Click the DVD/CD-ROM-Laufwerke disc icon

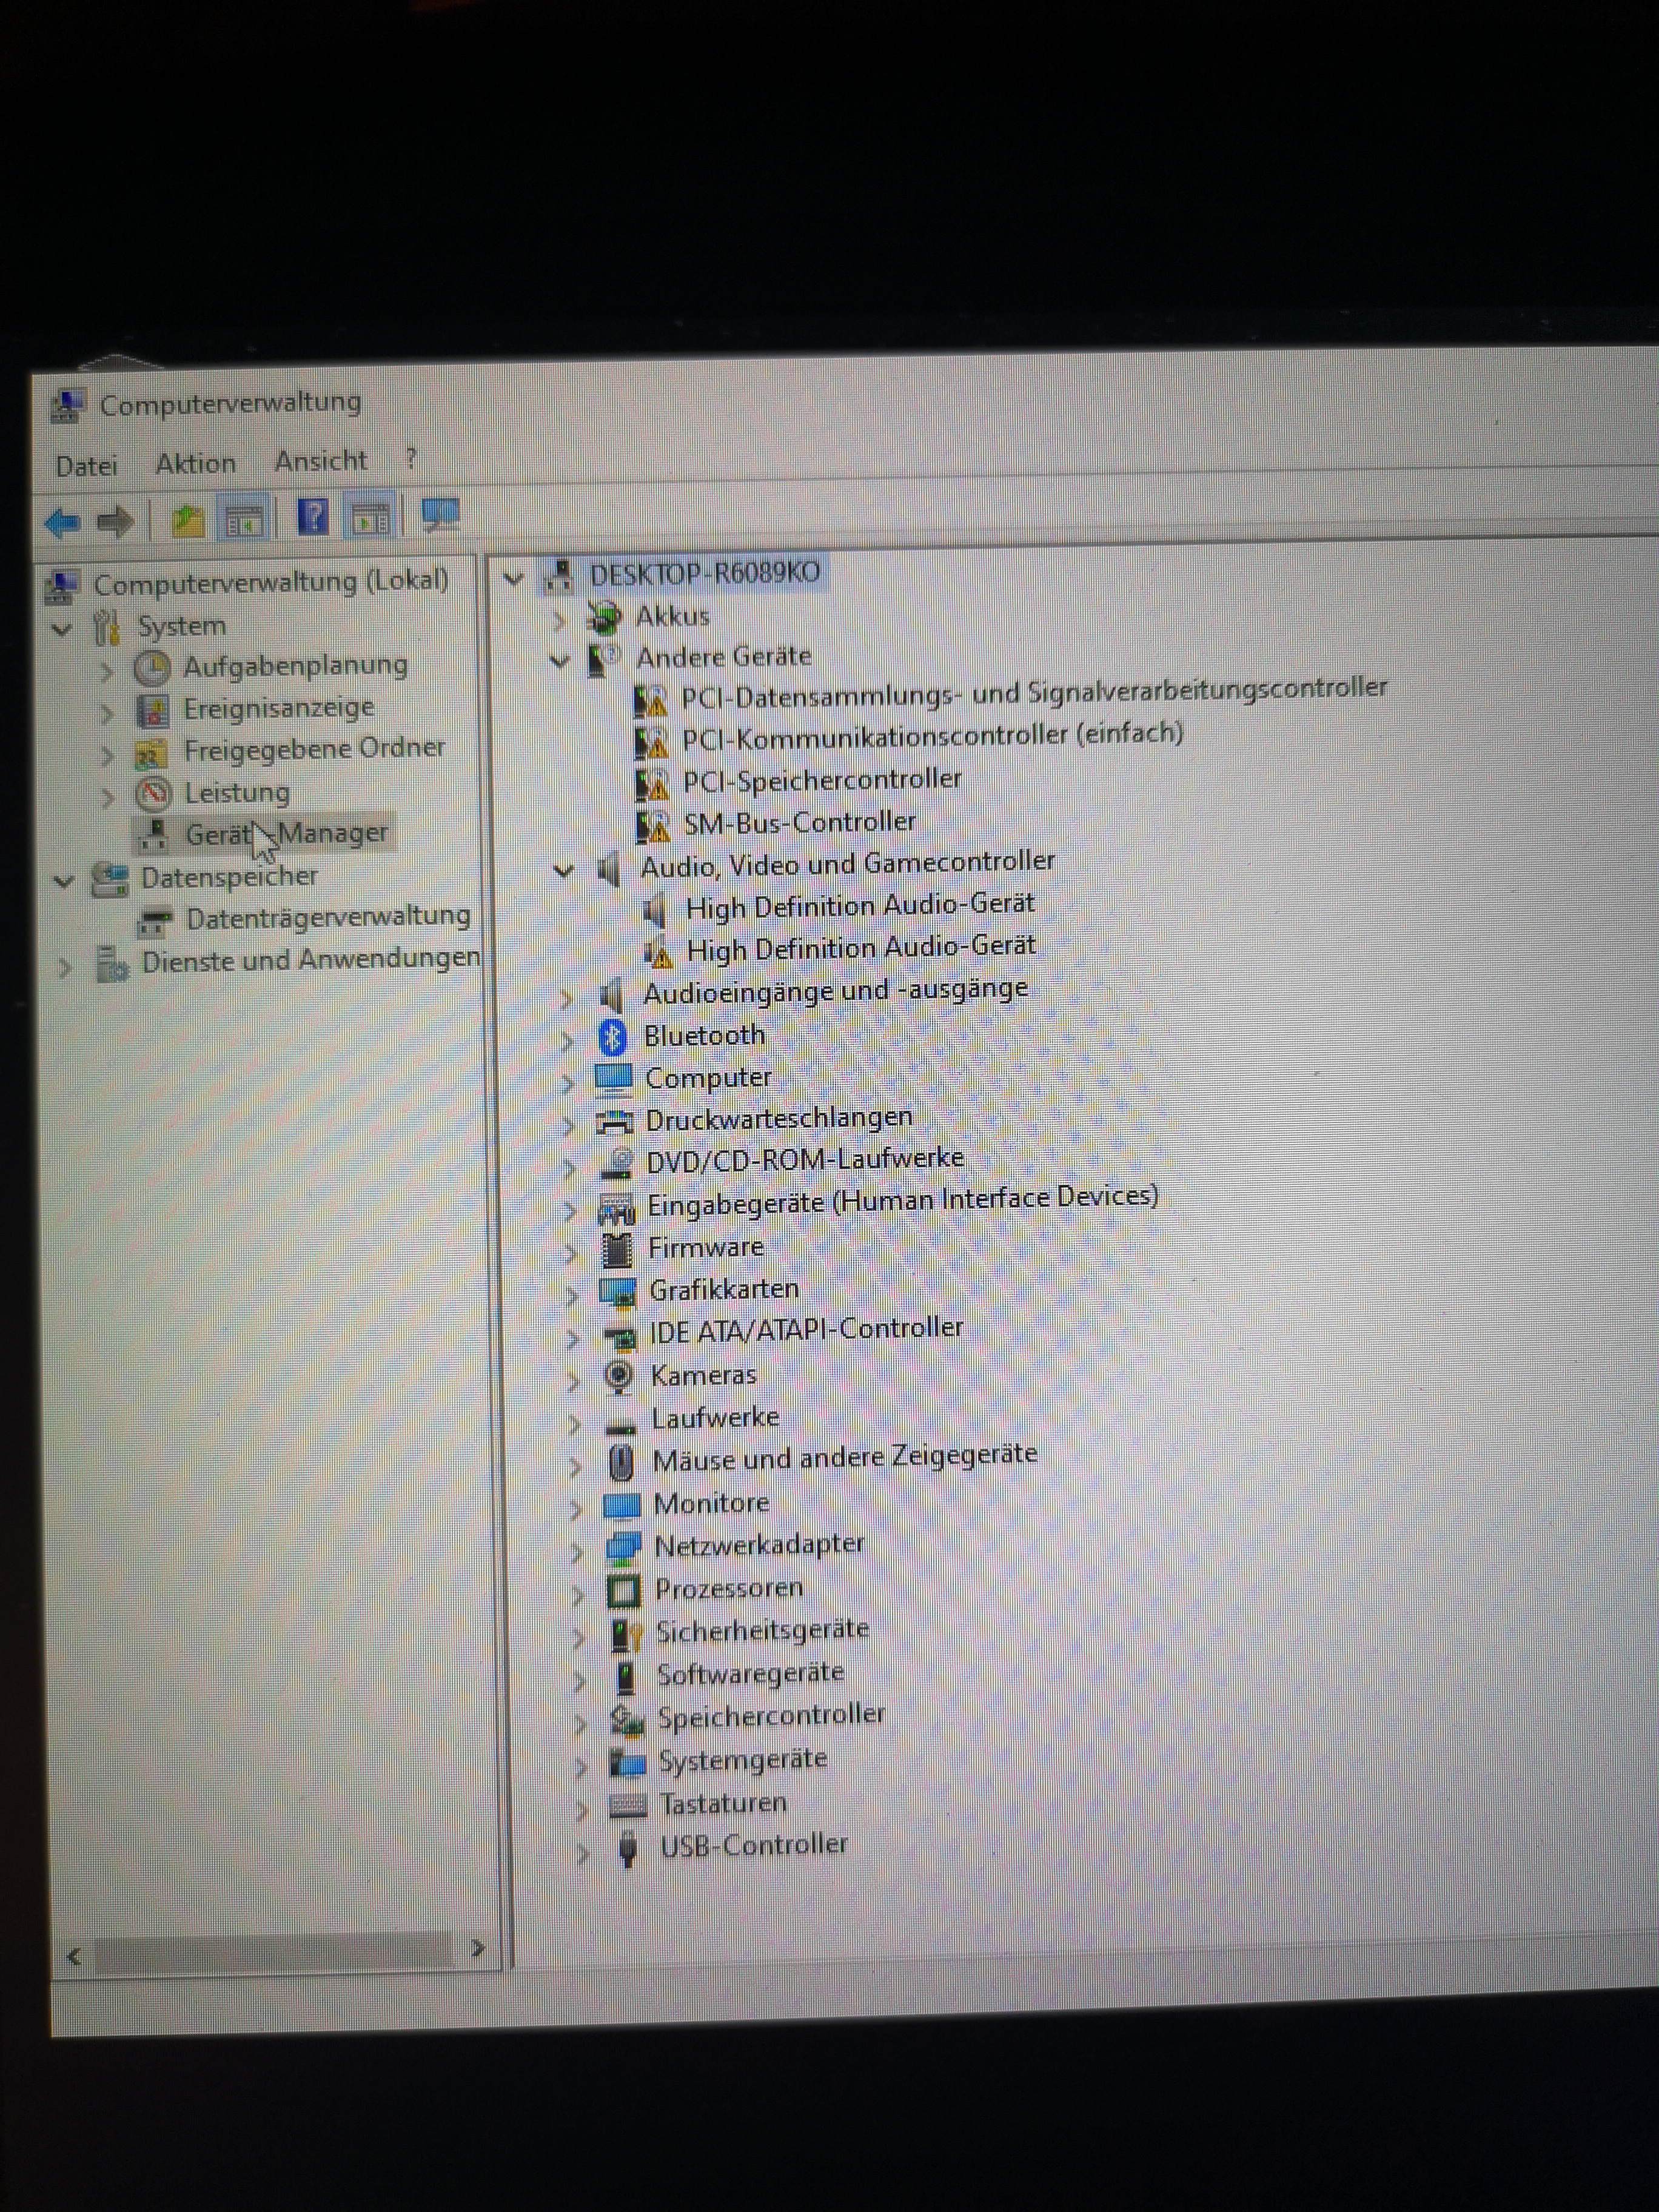[618, 1163]
